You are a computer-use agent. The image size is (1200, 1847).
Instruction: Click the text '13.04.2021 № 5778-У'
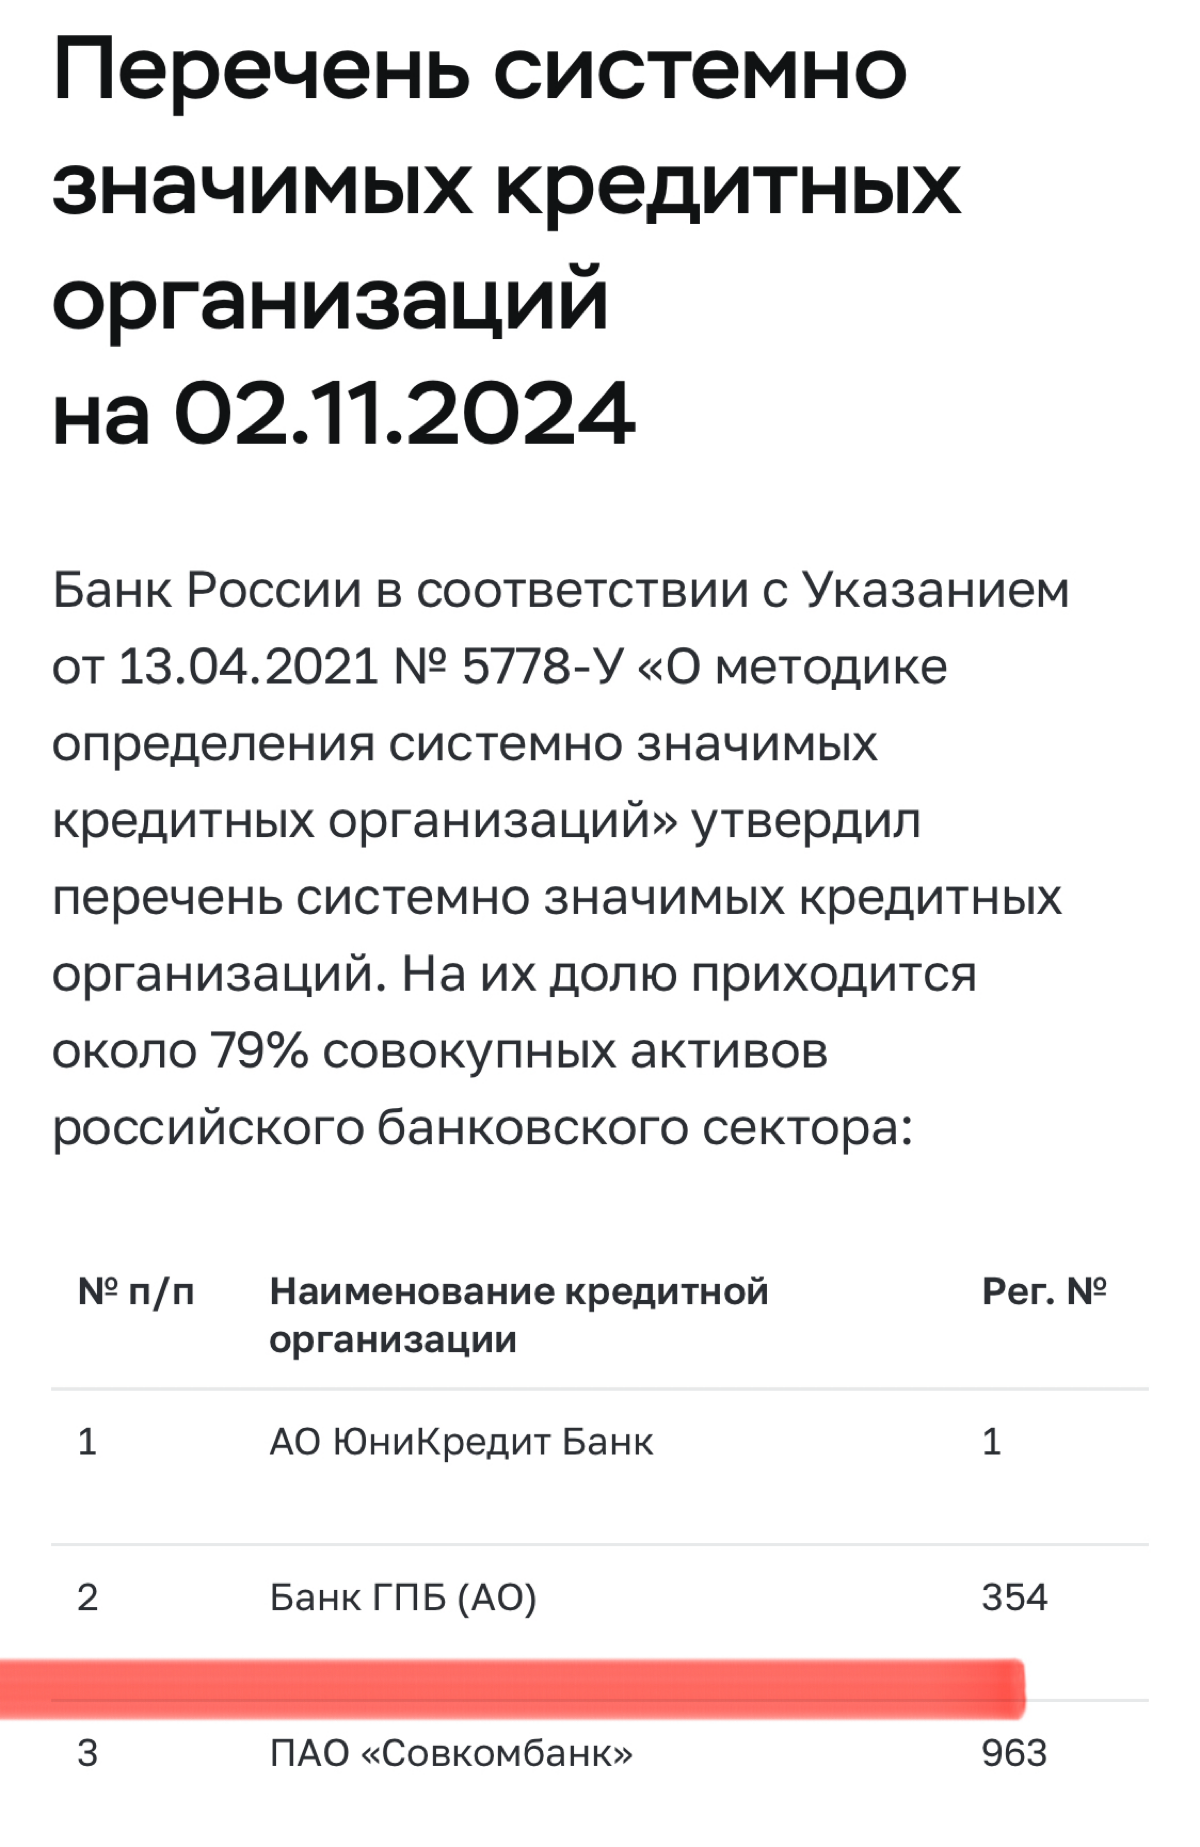coord(370,666)
